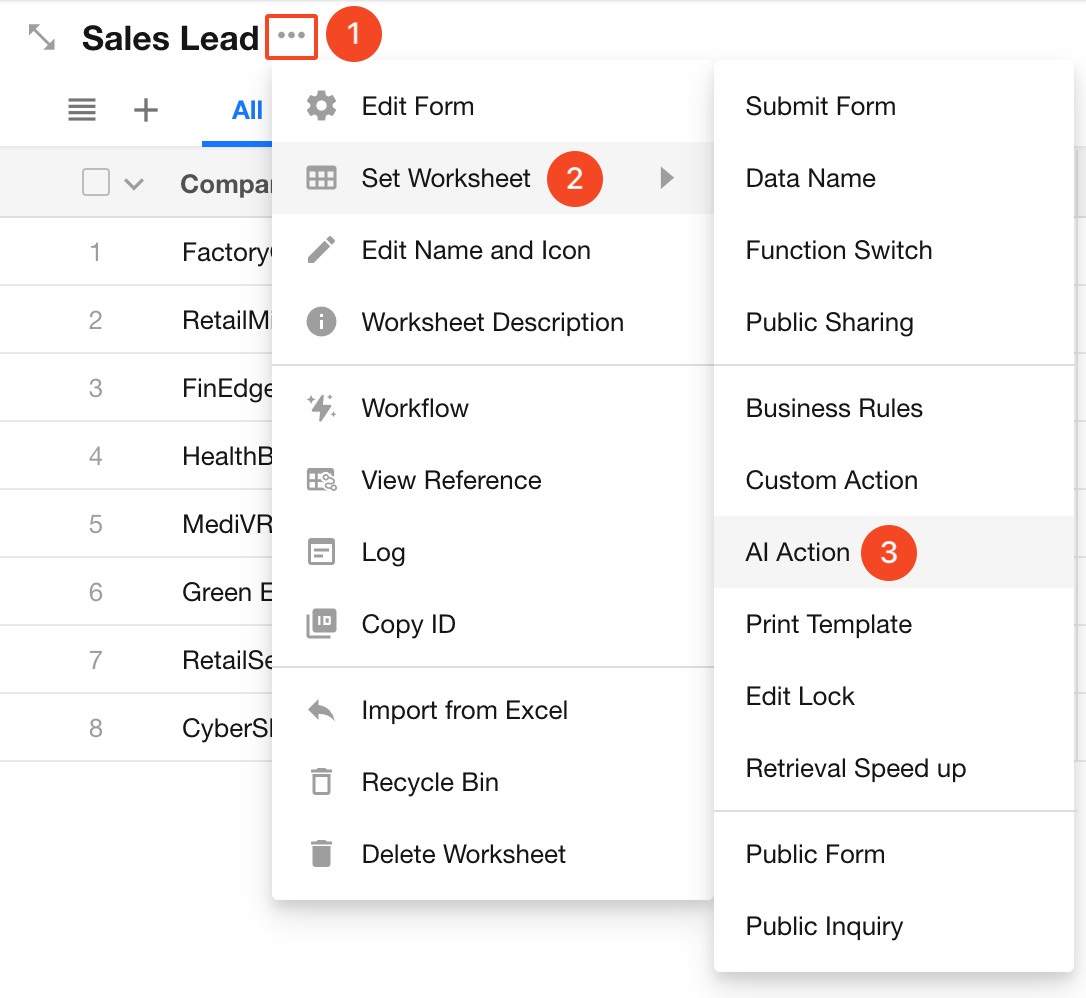Click Import from Excel option

(x=464, y=710)
